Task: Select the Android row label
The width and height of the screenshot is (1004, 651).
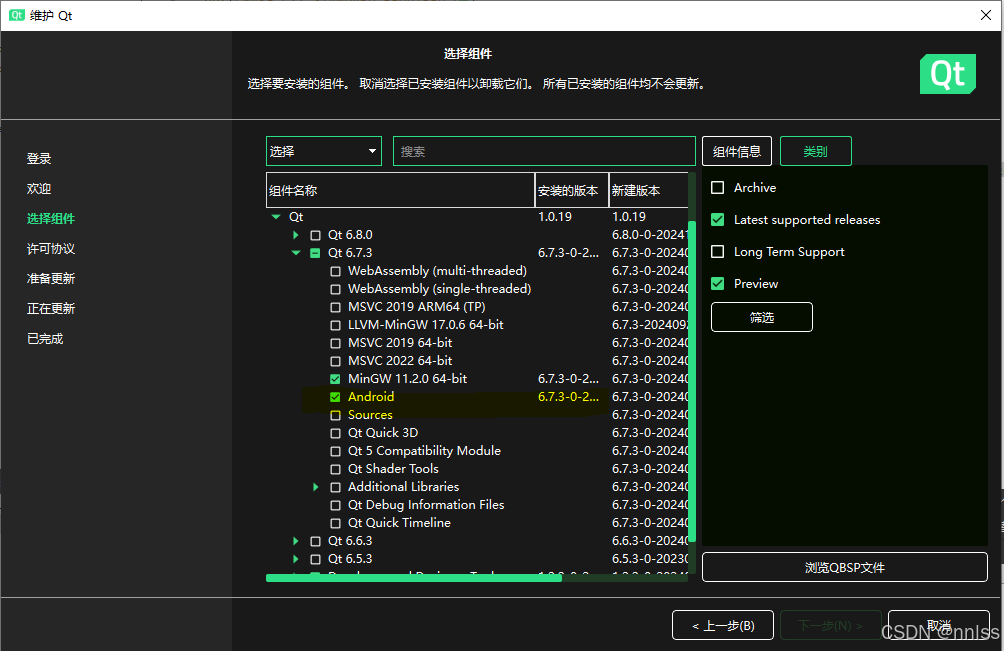Action: (x=371, y=397)
